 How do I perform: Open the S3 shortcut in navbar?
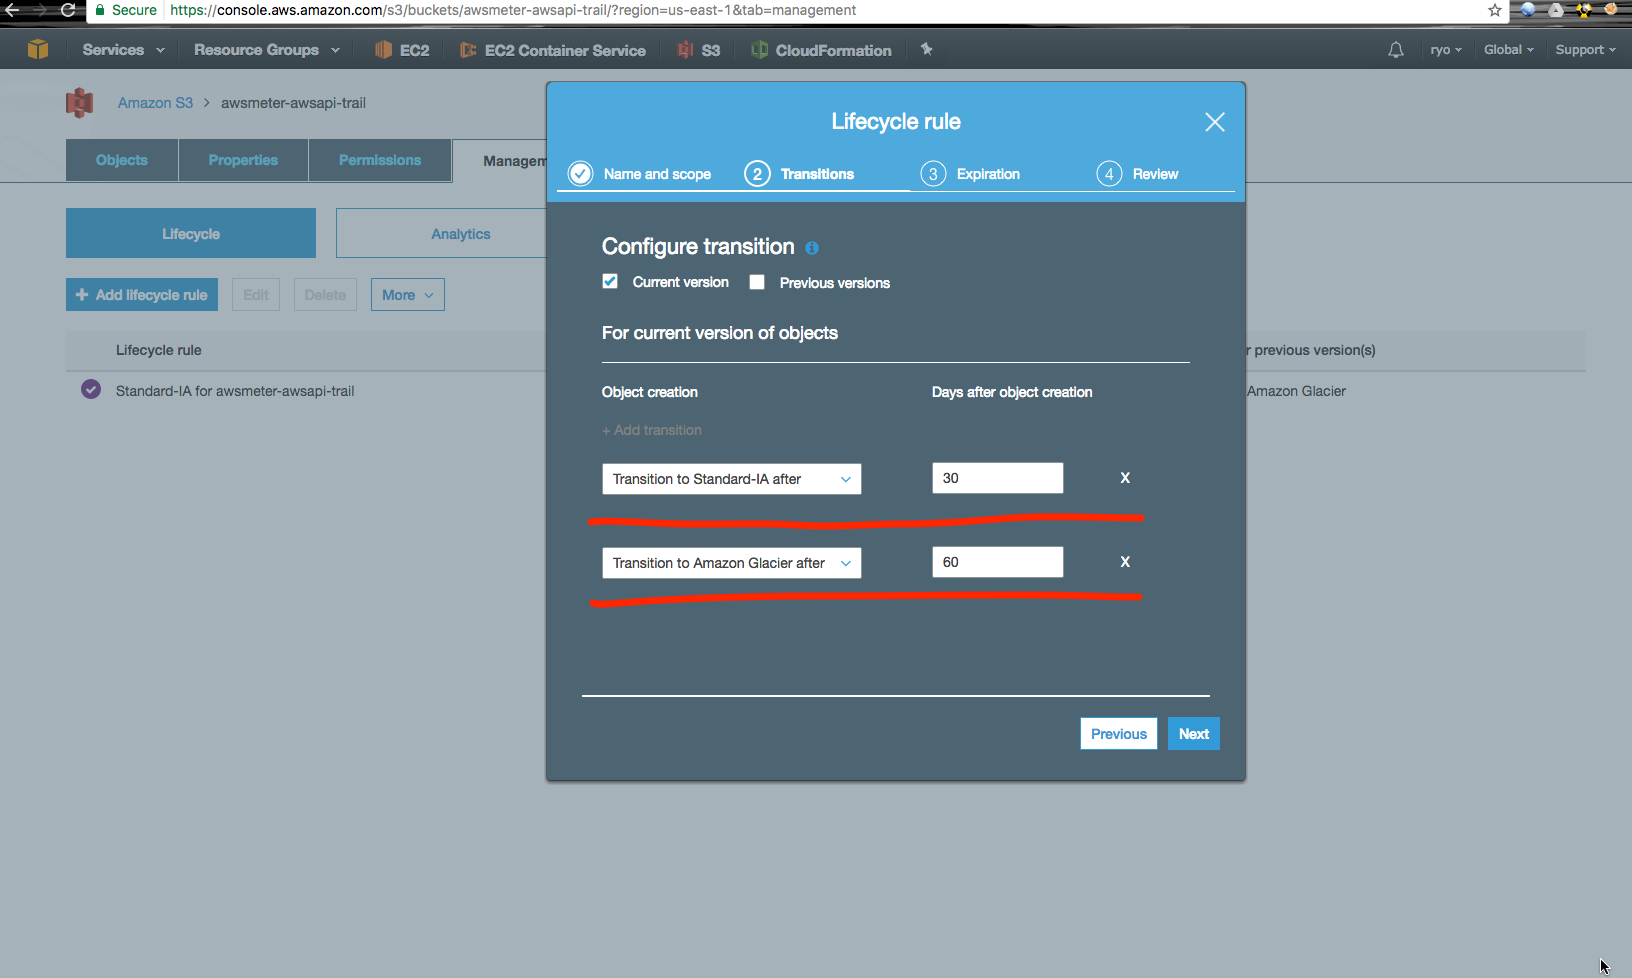point(699,50)
